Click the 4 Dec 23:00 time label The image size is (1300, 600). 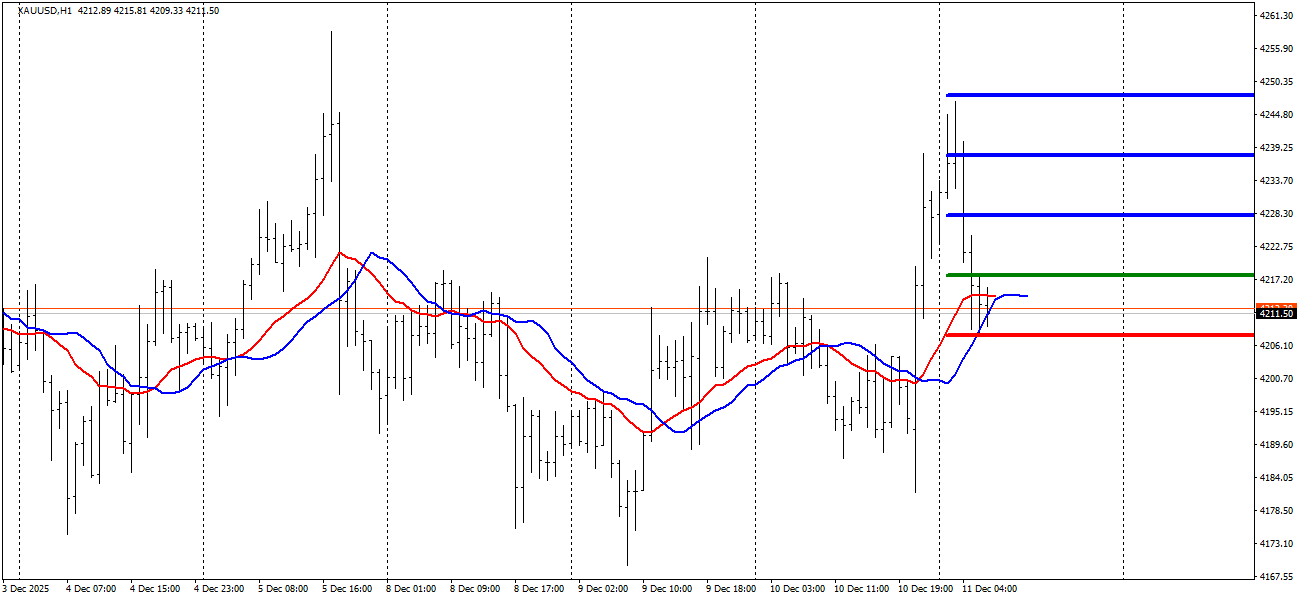tap(219, 589)
